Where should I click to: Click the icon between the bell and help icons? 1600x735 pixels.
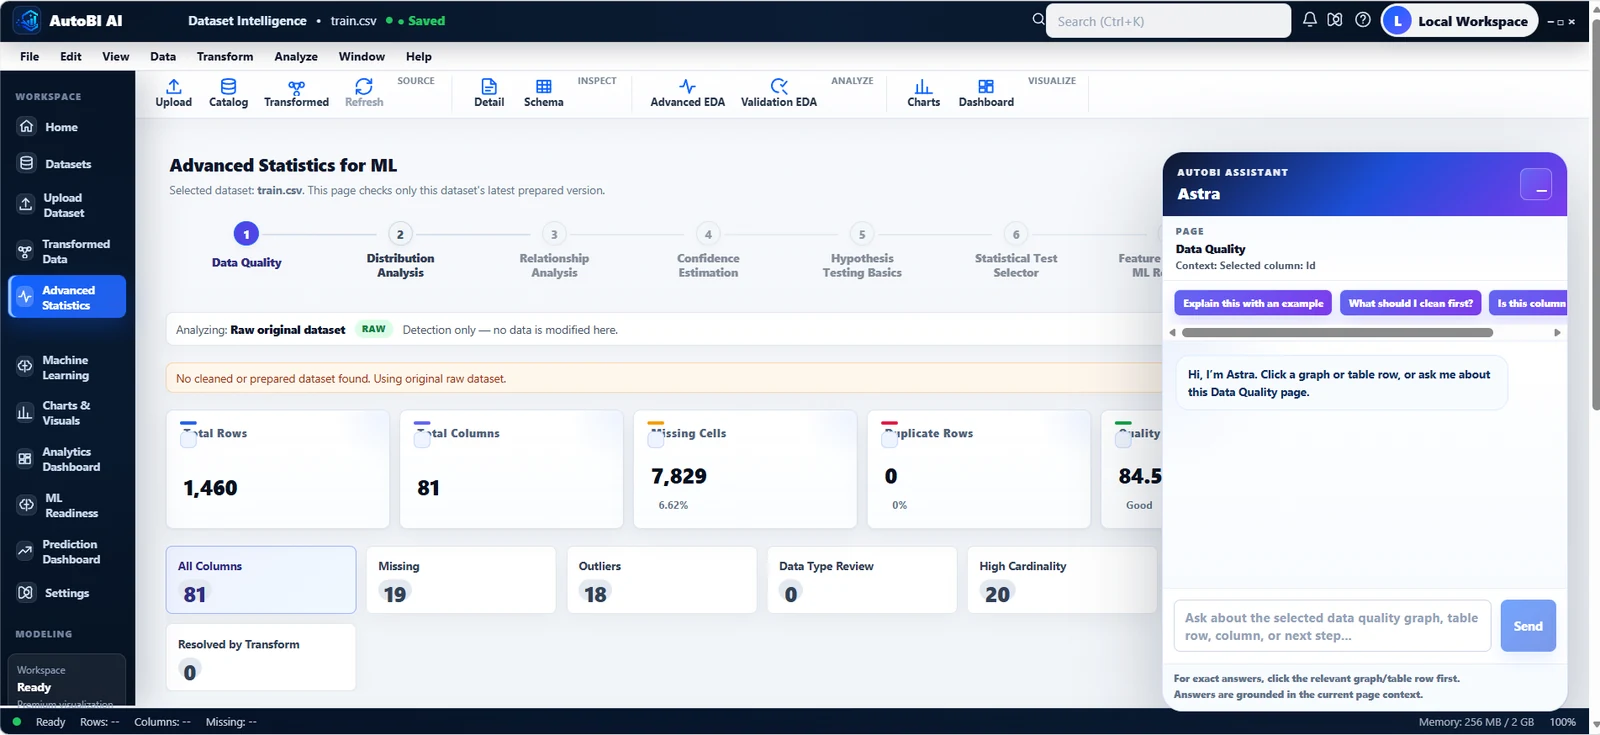1335,20
